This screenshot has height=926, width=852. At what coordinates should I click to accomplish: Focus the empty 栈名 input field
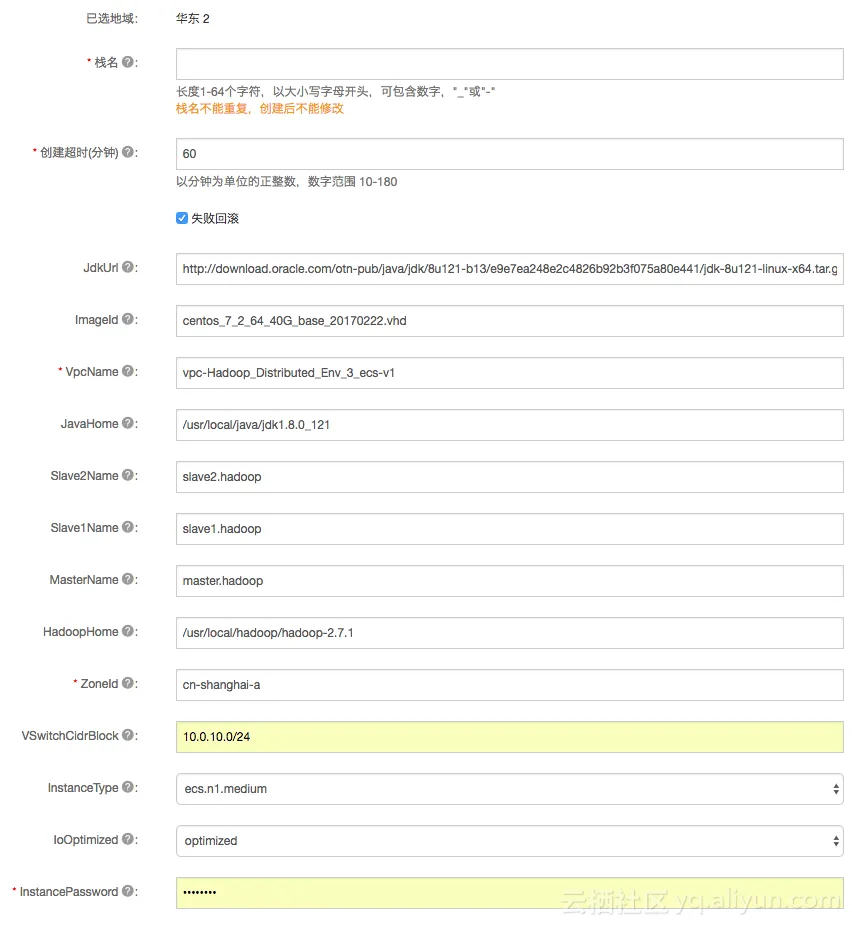(510, 64)
